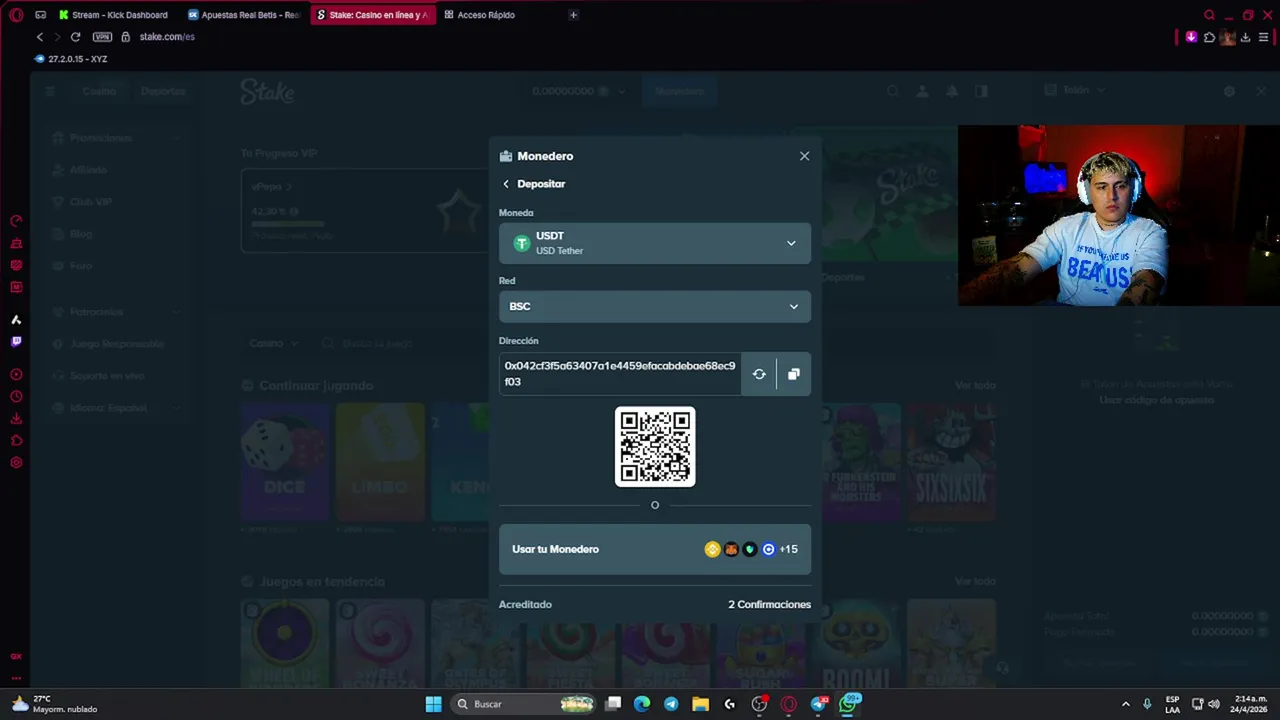Open the weather widget 27°C
The width and height of the screenshot is (1280, 720).
pyautogui.click(x=55, y=704)
